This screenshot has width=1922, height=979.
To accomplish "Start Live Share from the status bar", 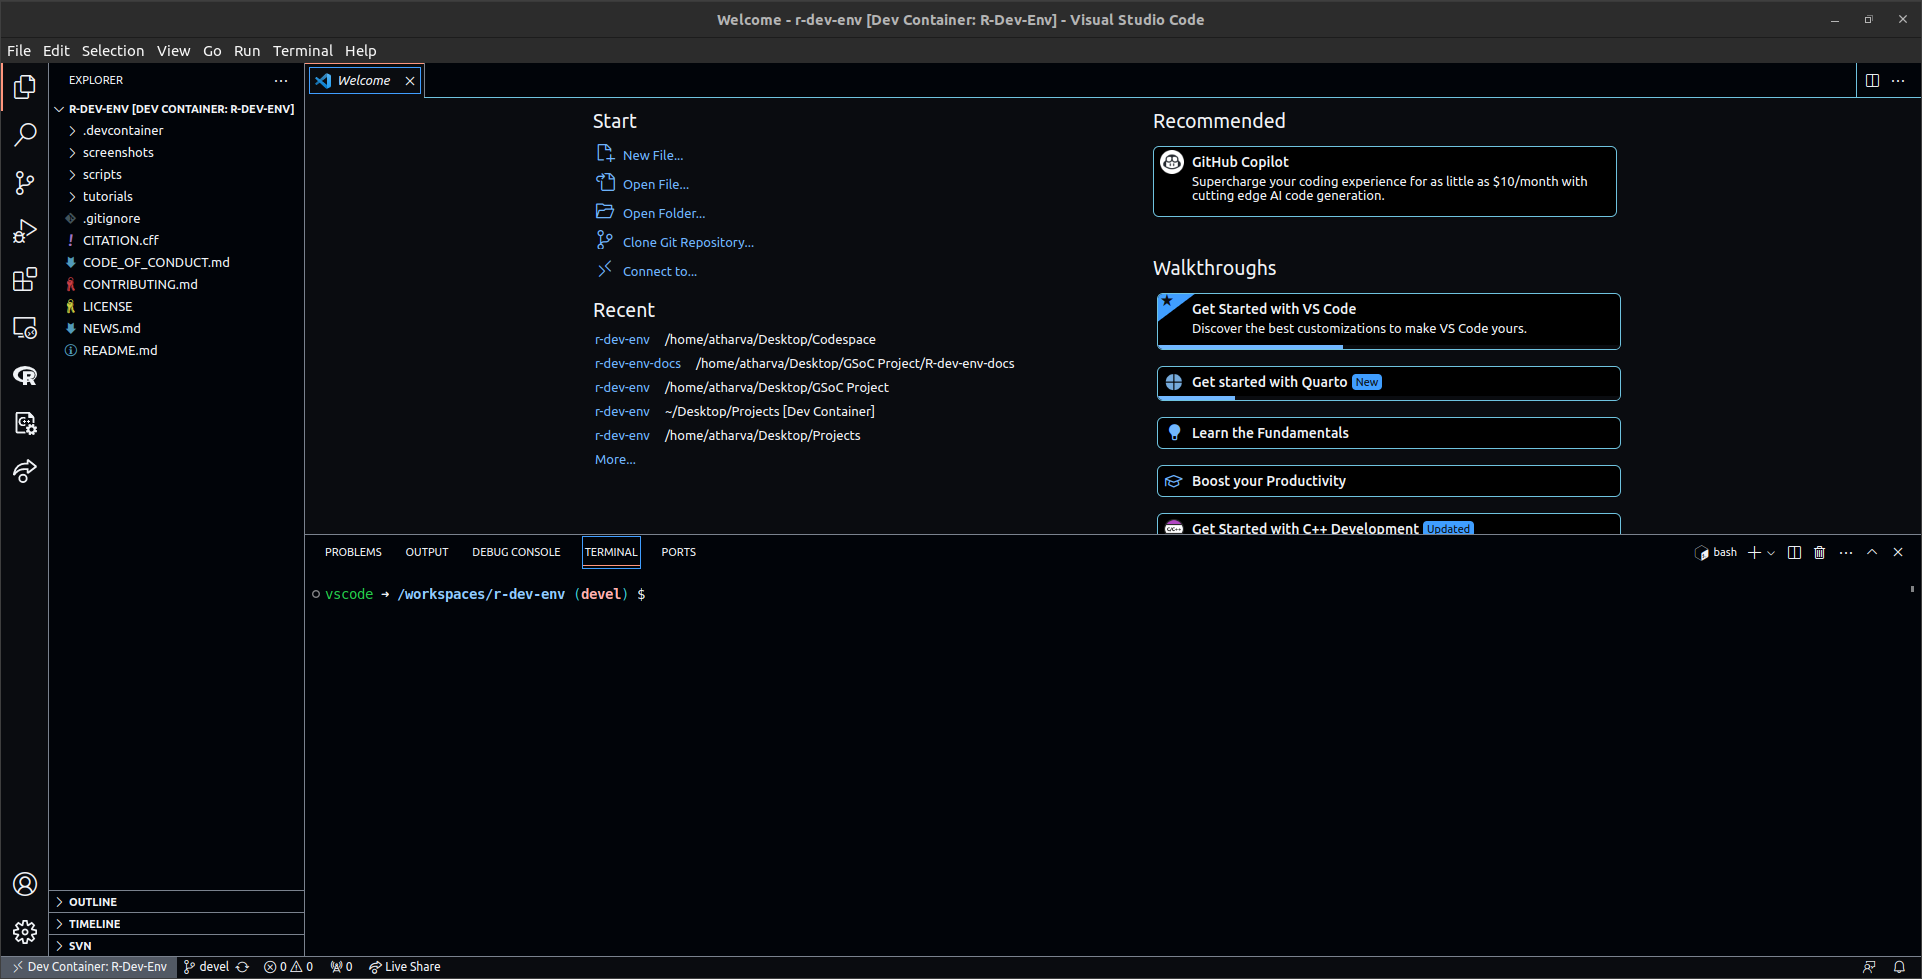I will coord(404,967).
